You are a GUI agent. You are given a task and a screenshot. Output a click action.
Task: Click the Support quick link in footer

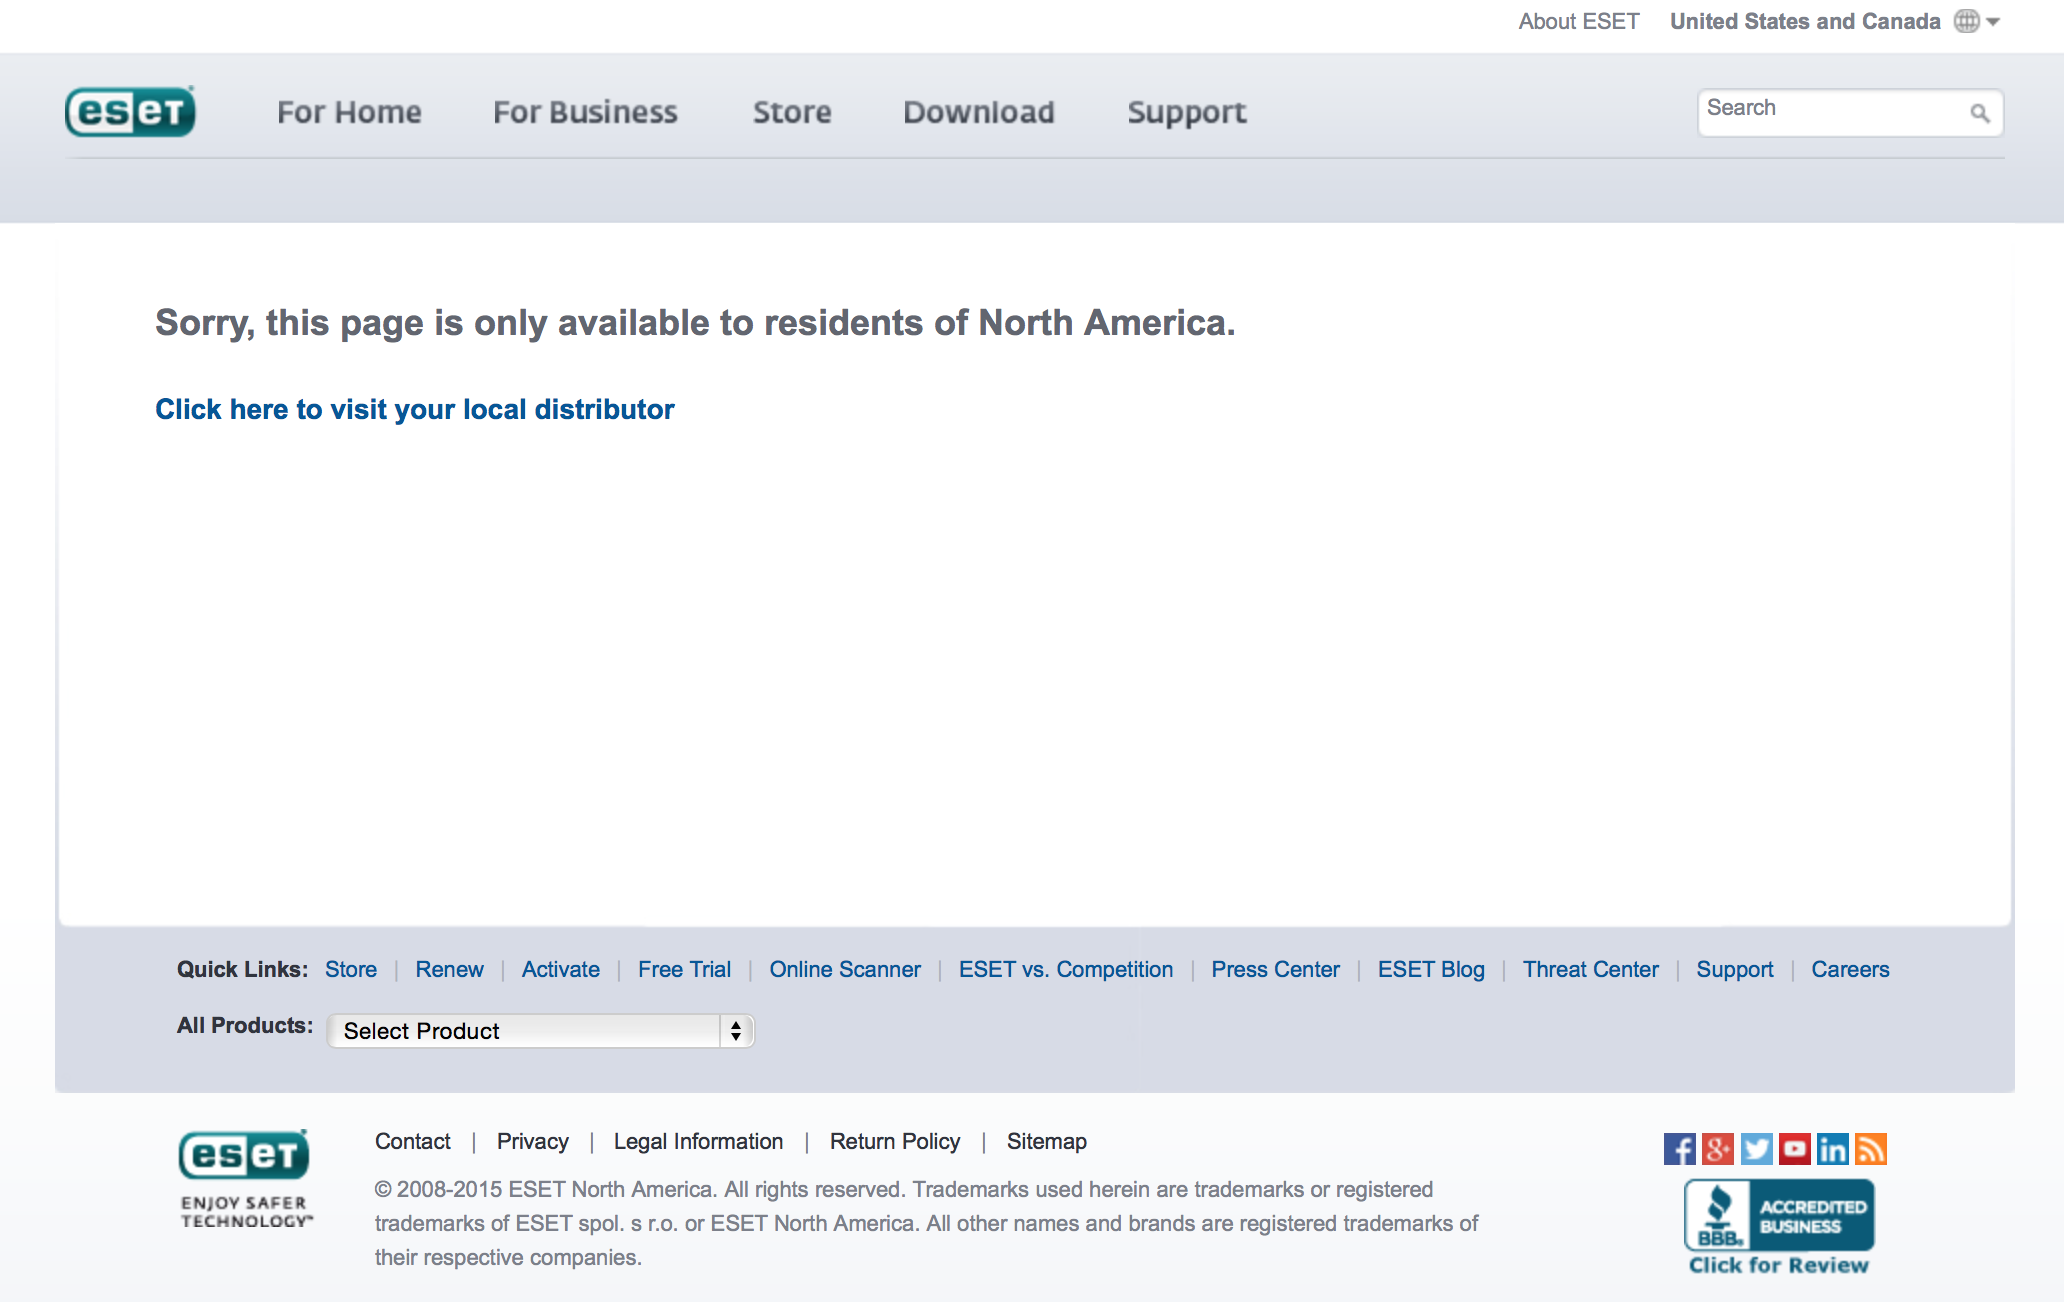(1734, 969)
